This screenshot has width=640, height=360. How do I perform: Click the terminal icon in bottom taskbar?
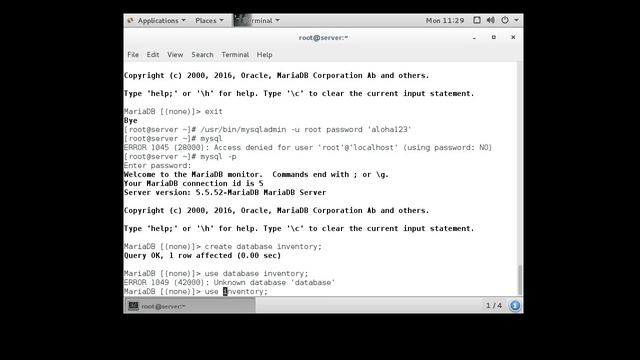tap(133, 306)
